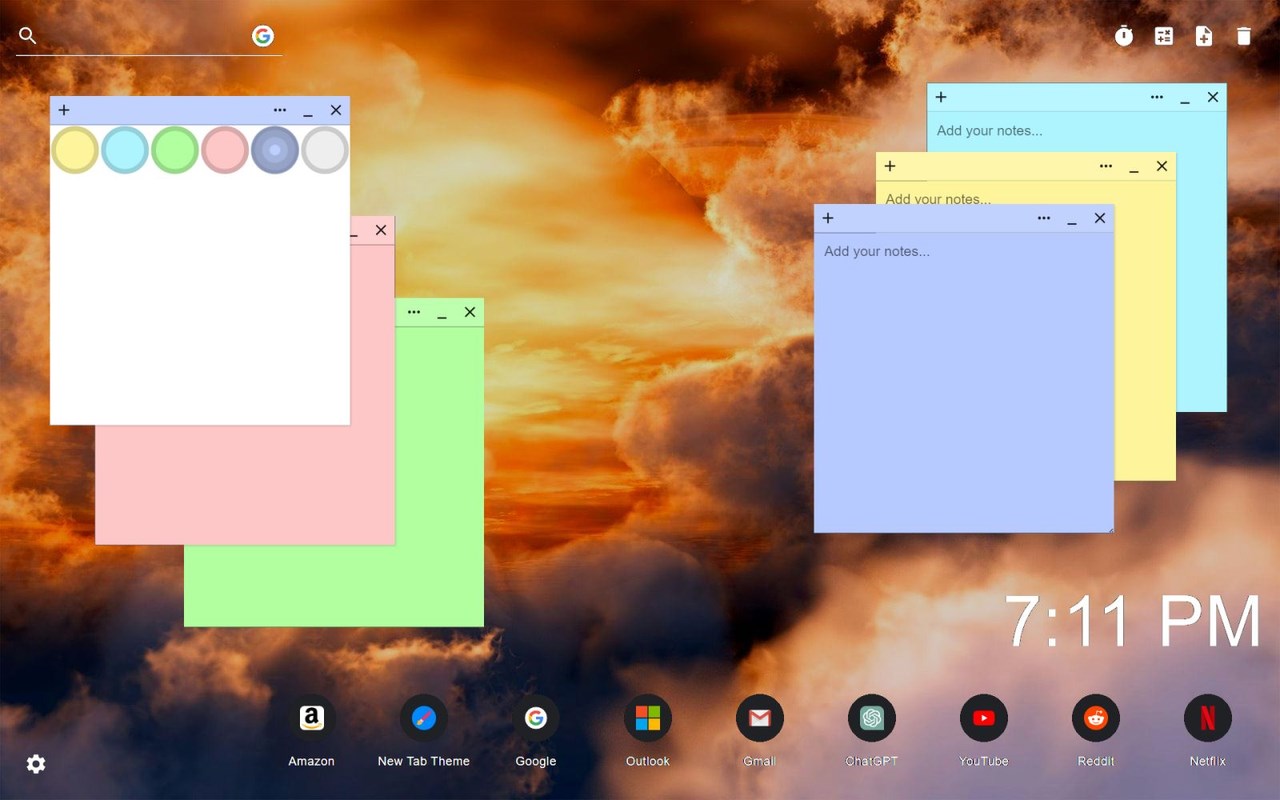Image resolution: width=1280 pixels, height=800 pixels.
Task: Open the three-dot menu on the purple note
Action: (x=1044, y=218)
